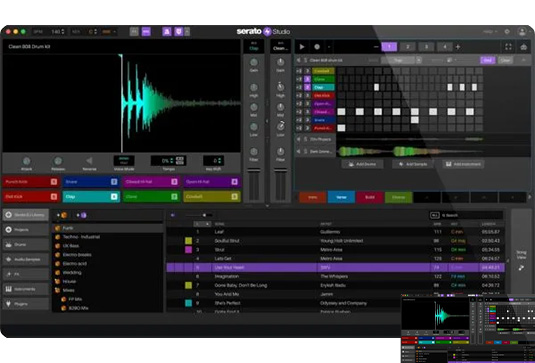Click key icon on the Open Hi-hat pad
The height and width of the screenshot is (363, 535).
coord(234,182)
